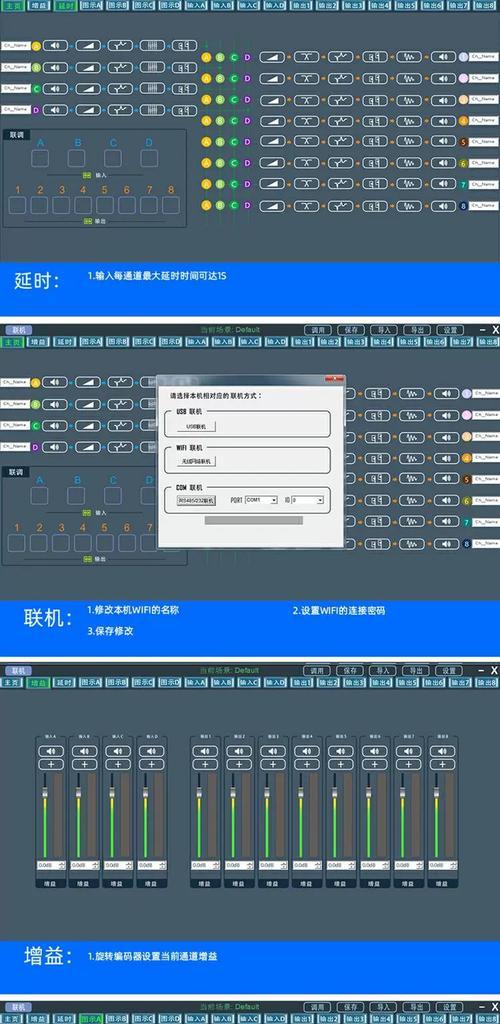The image size is (500, 1024).
Task: Open input D delay icon in 延时 screenshot
Action: (184, 110)
